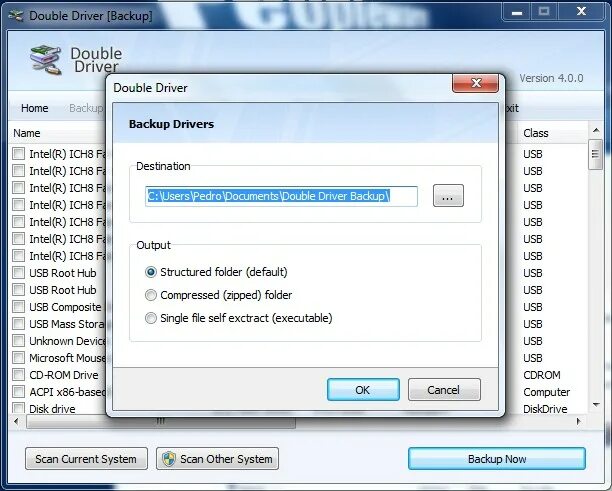612x491 pixels.
Task: Browse destination with the ... button
Action: [x=448, y=196]
